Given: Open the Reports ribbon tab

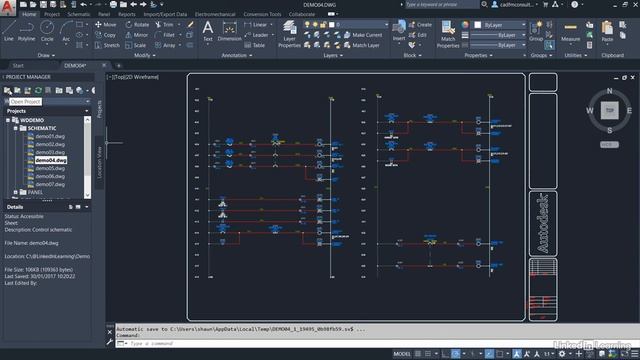Looking at the screenshot, I should click(127, 14).
